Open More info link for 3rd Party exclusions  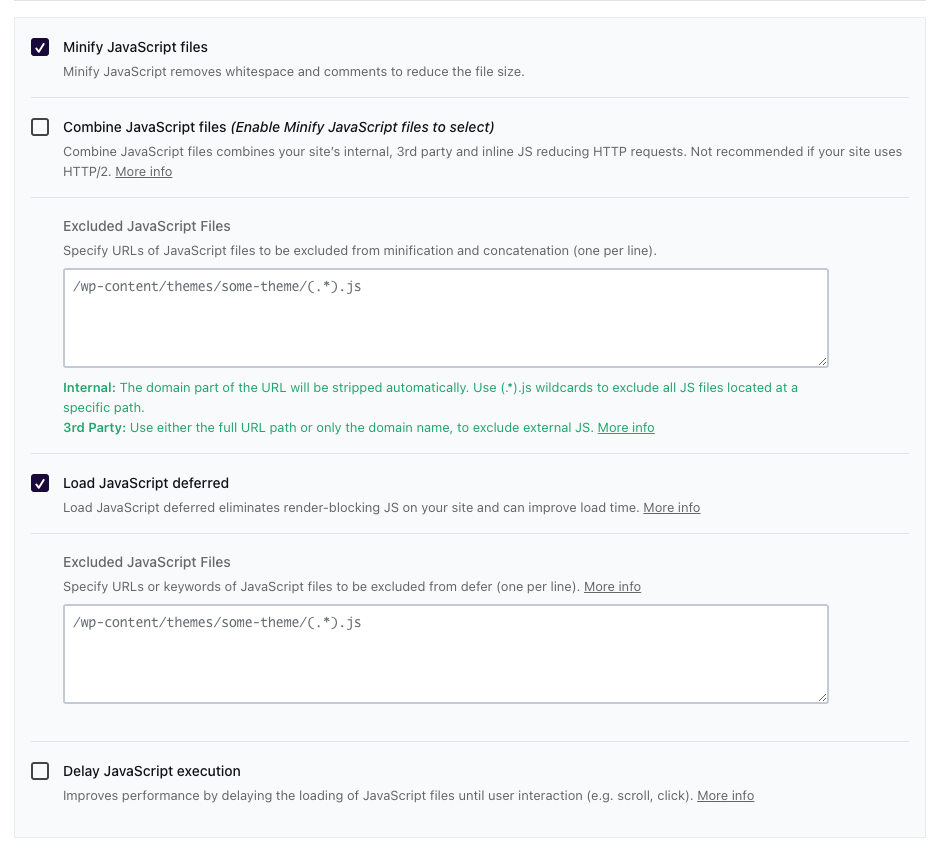[626, 428]
